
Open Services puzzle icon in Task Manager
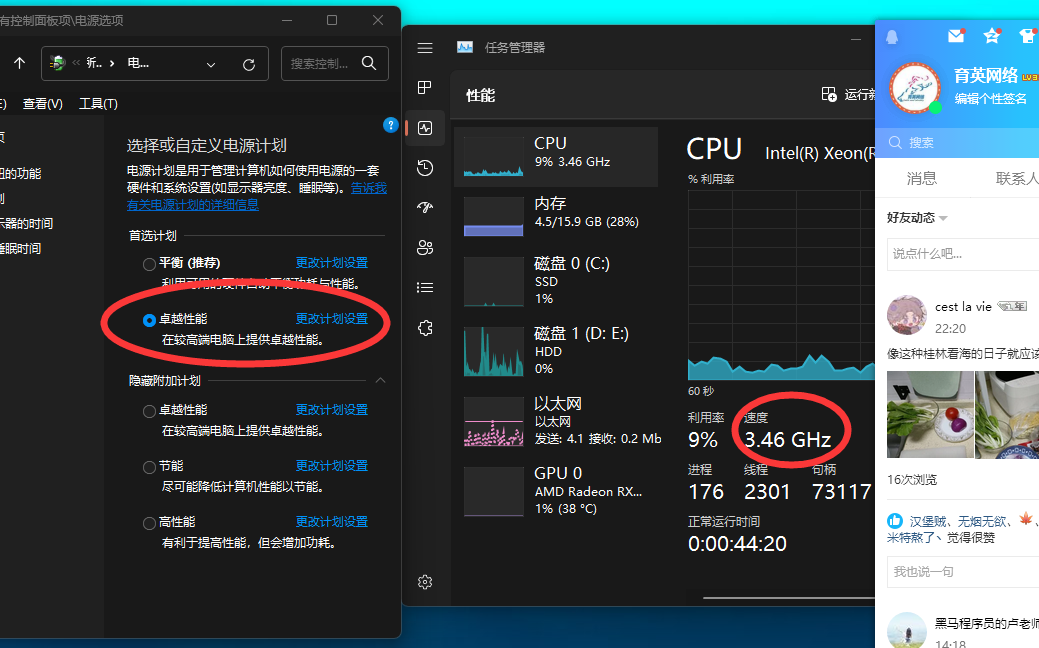pos(425,328)
